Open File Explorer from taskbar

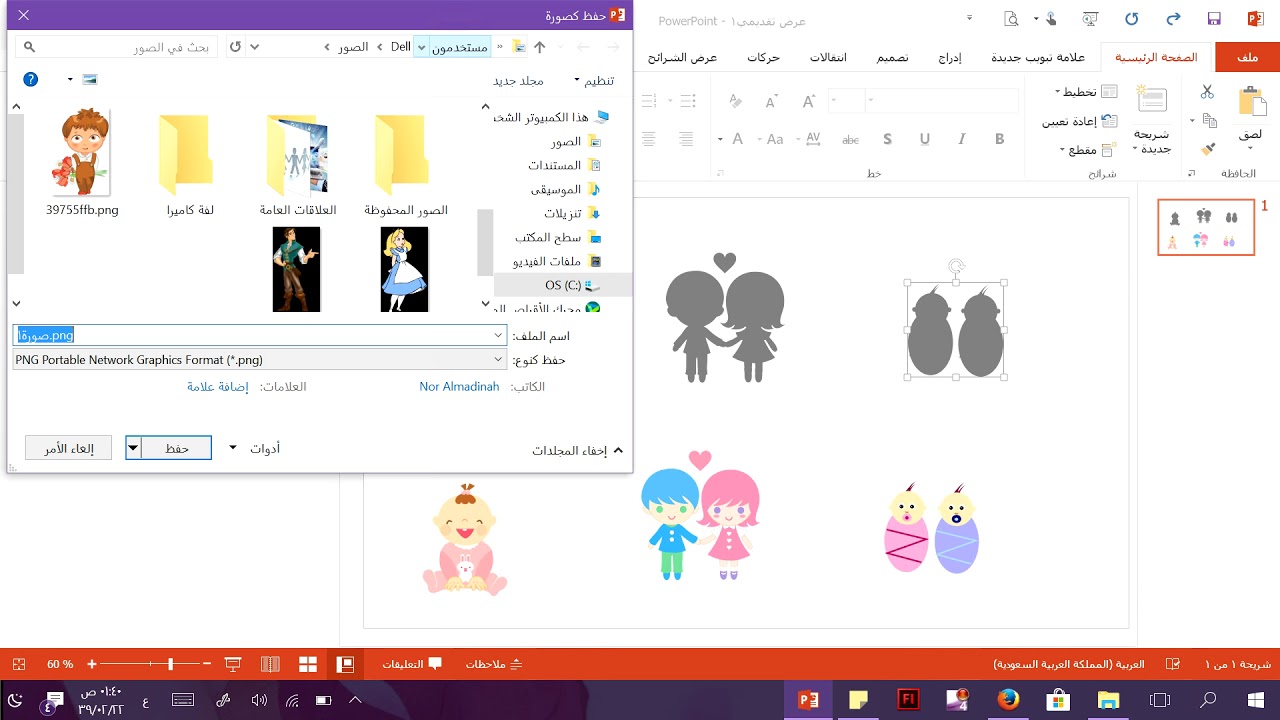click(x=1108, y=699)
